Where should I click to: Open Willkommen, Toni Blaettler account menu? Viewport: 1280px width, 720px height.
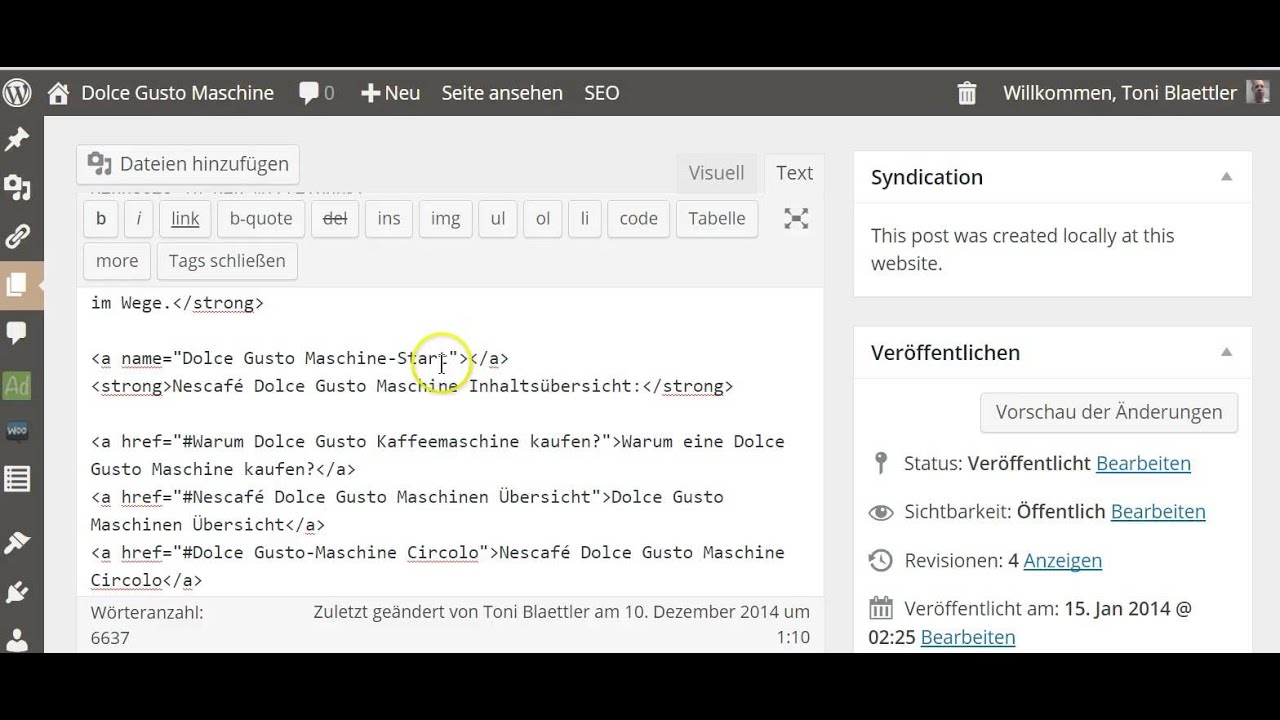click(1120, 93)
